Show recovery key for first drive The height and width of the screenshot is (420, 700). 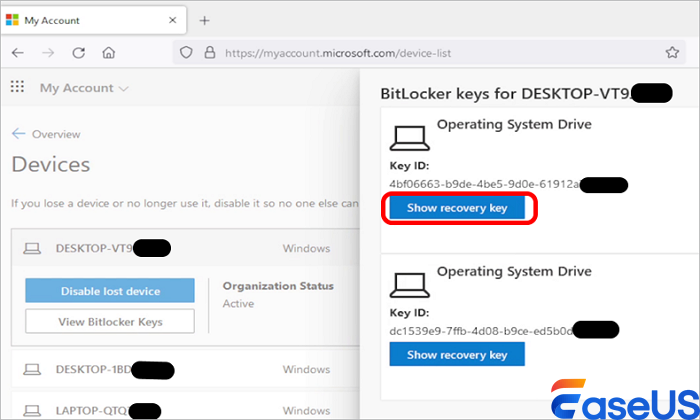457,208
